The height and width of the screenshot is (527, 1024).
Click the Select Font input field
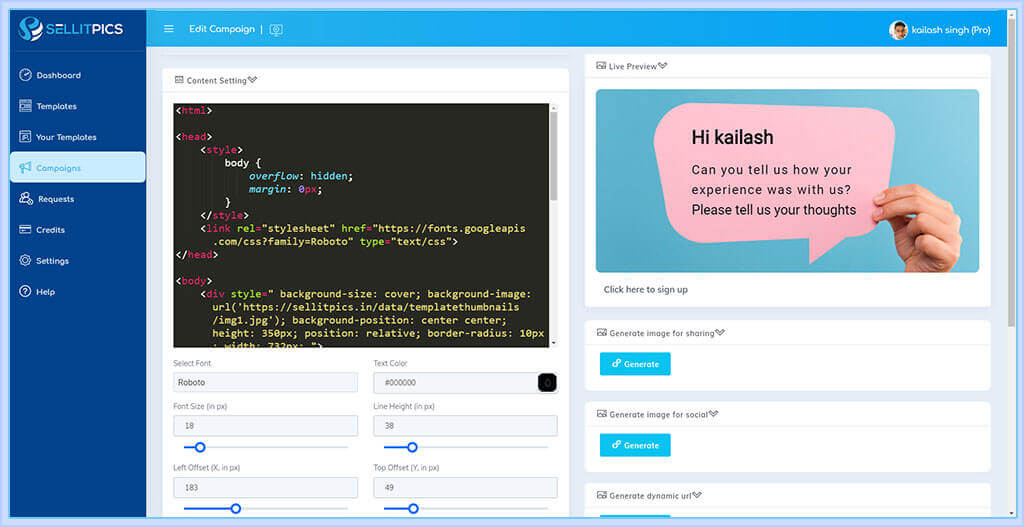tap(265, 382)
